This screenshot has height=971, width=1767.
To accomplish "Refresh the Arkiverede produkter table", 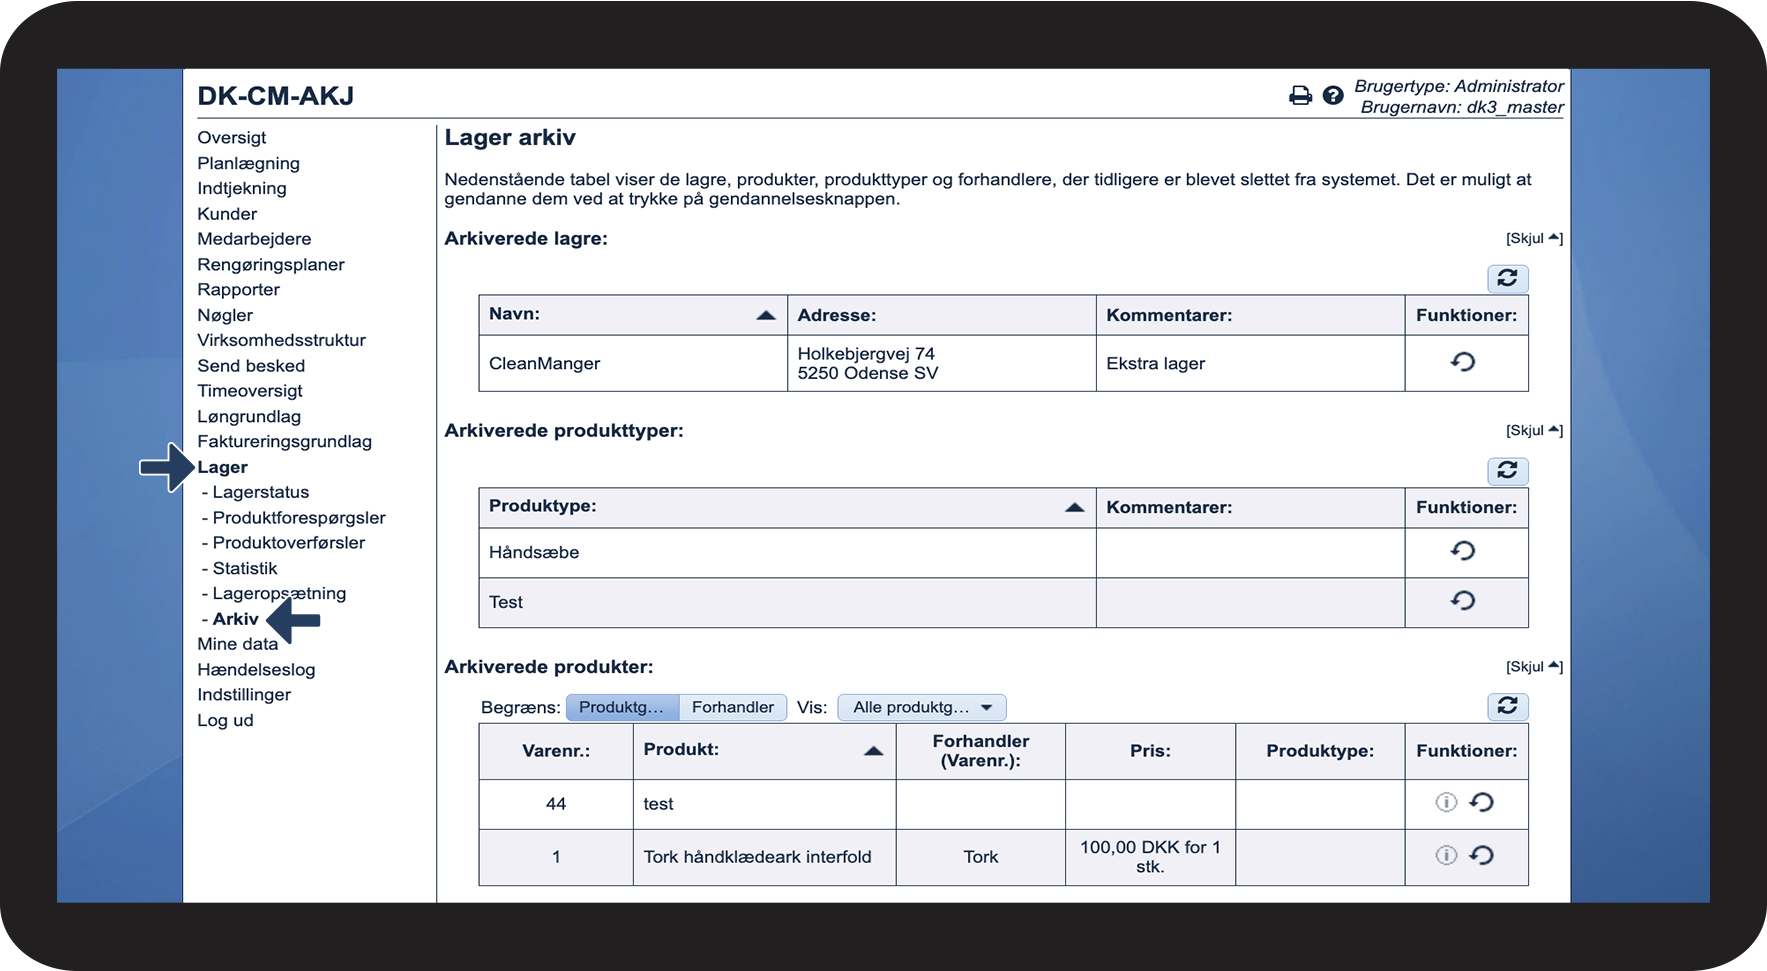I will pos(1507,706).
